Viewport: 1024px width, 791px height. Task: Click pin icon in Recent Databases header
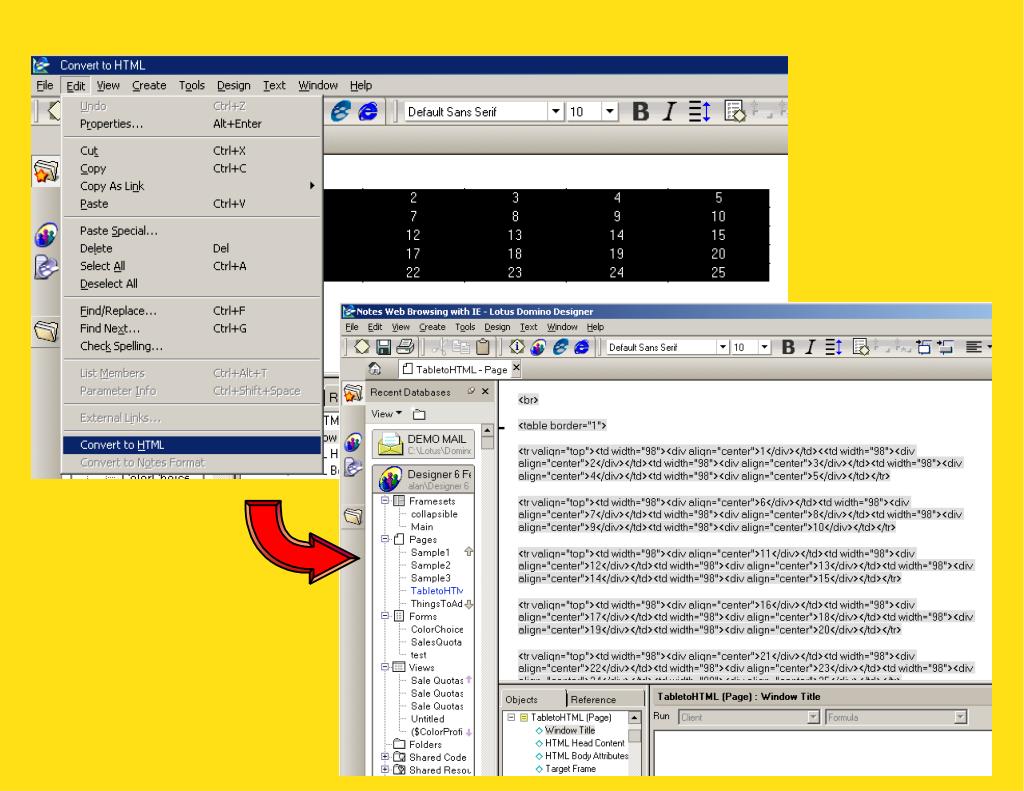[470, 391]
